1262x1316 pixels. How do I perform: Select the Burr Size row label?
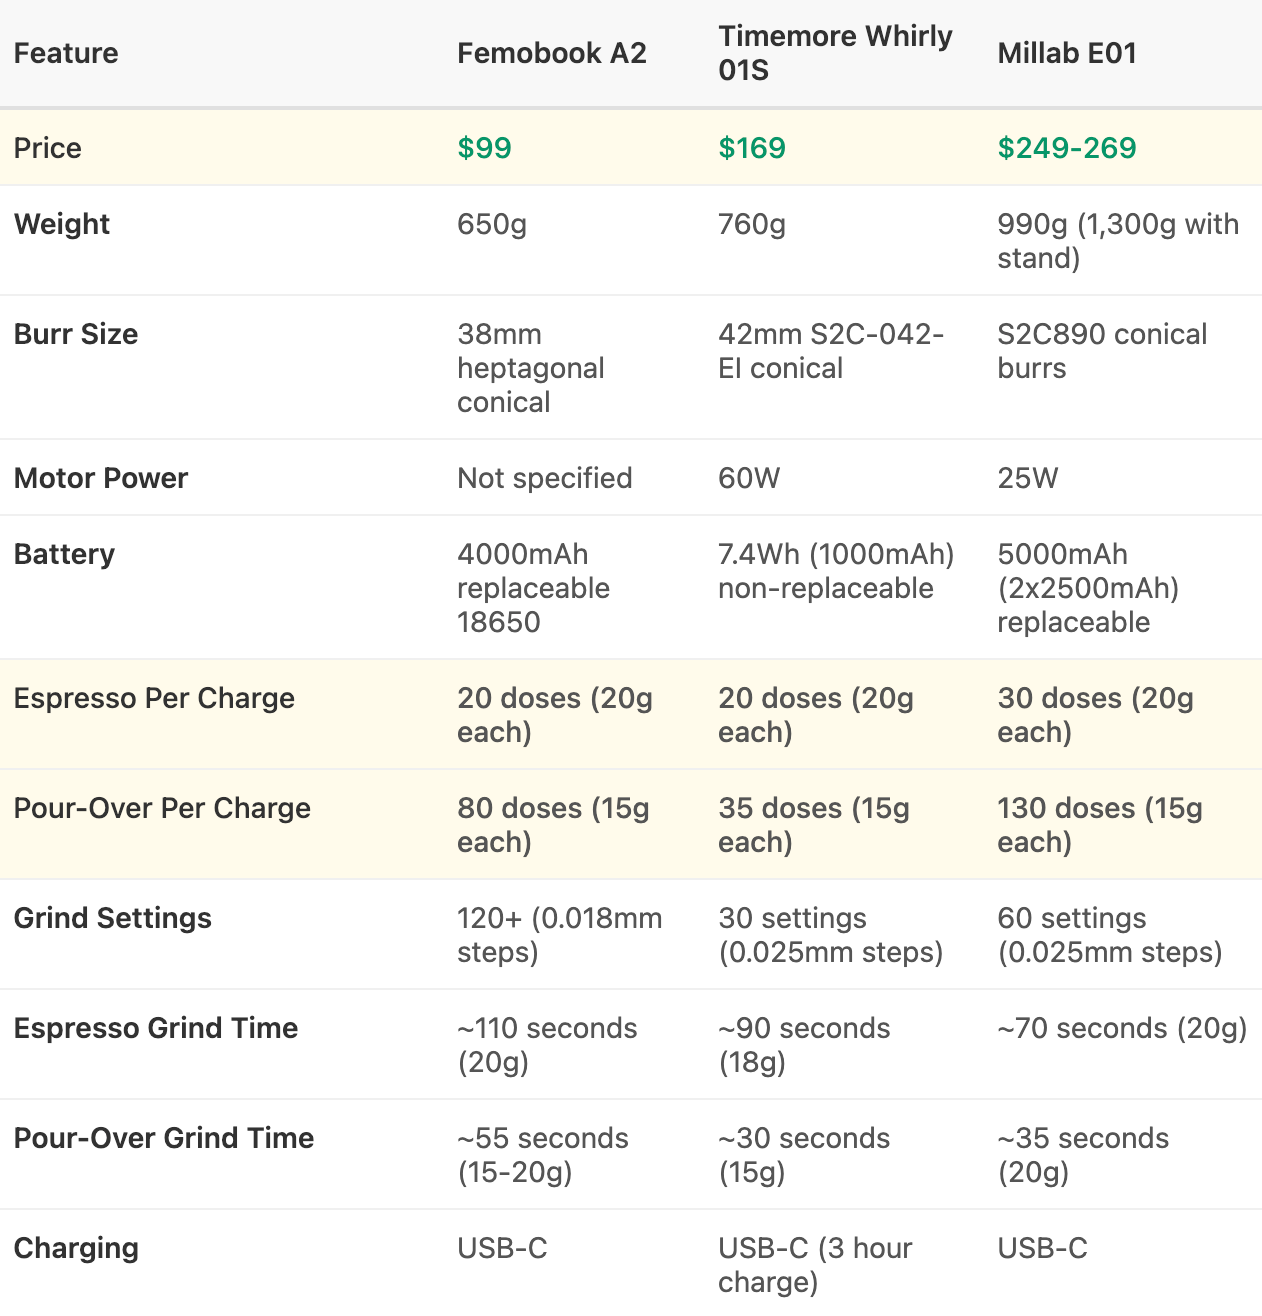click(76, 334)
